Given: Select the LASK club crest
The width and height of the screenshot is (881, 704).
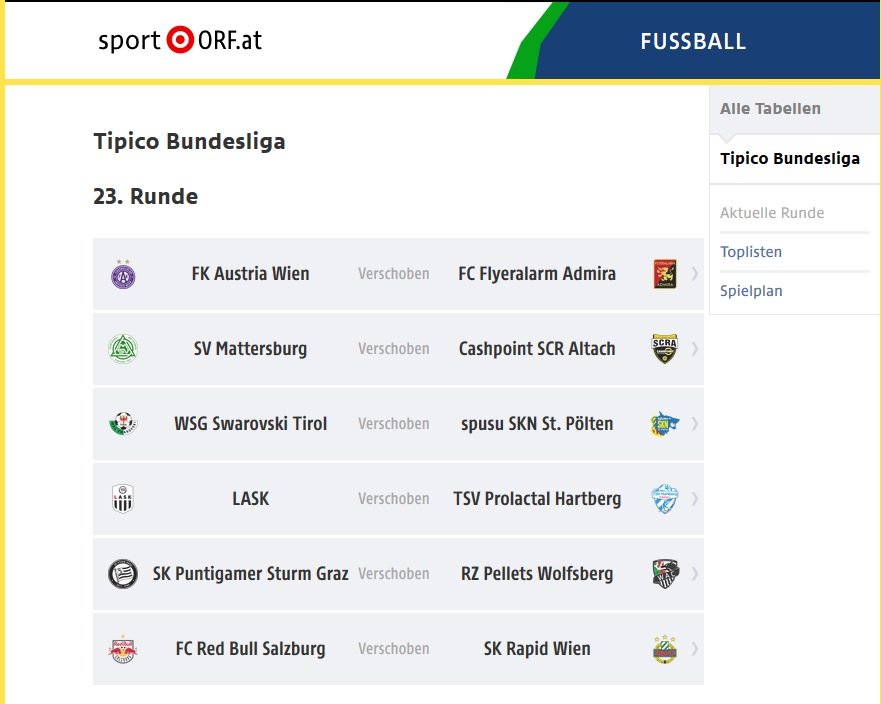Looking at the screenshot, I should coord(123,499).
